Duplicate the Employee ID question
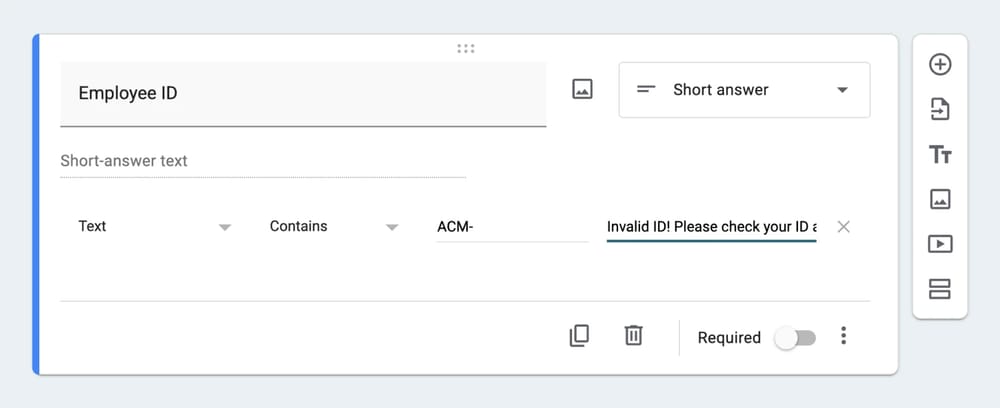 [x=579, y=336]
